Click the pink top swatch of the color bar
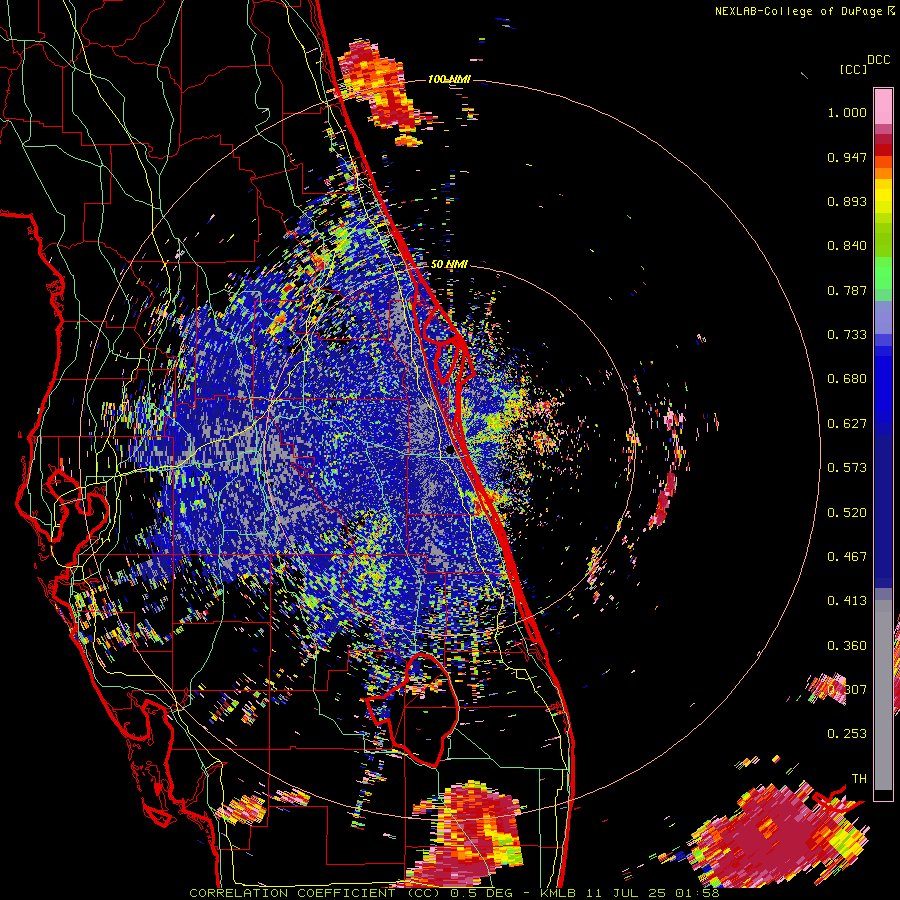 tap(883, 106)
